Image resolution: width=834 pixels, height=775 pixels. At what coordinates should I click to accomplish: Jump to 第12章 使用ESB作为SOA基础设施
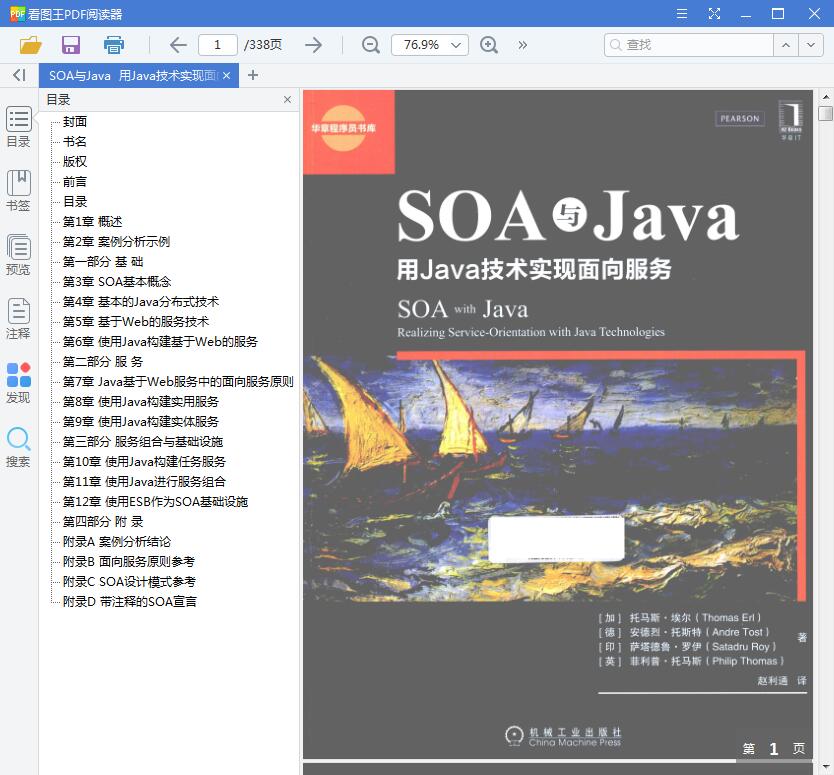pos(155,502)
